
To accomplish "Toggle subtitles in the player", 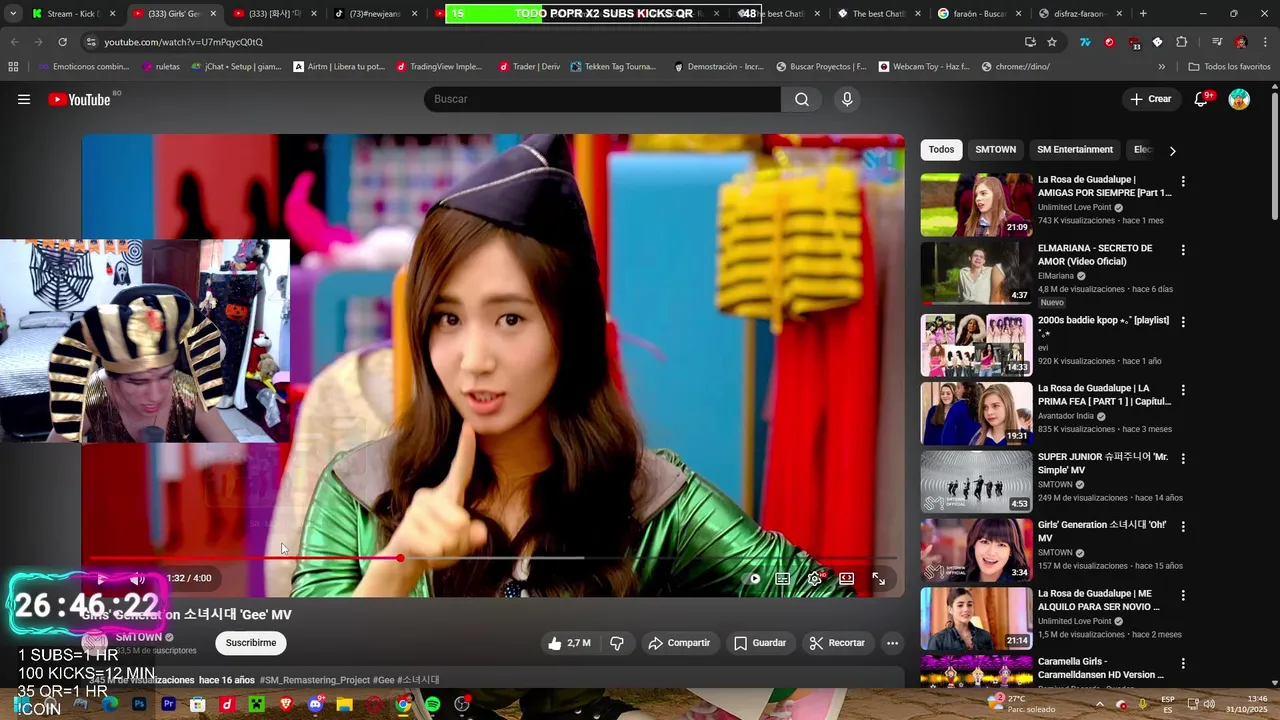I will (783, 578).
